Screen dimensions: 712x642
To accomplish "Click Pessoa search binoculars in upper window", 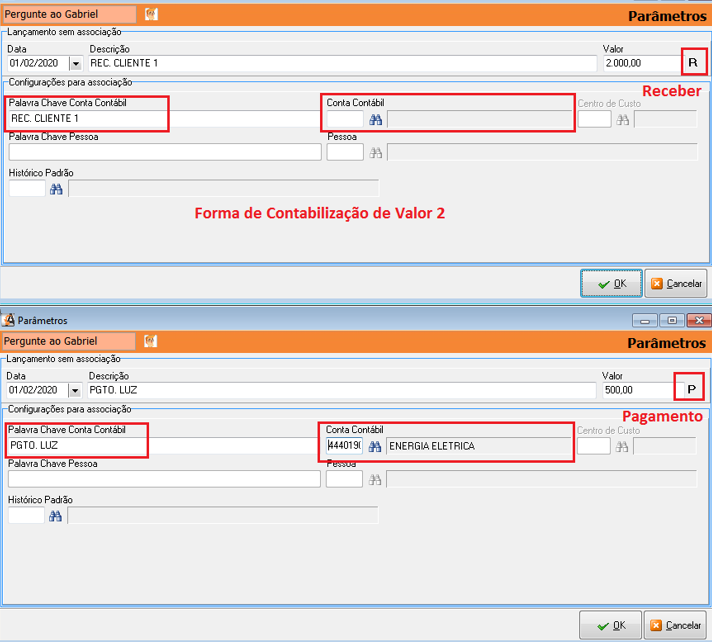I will tap(376, 153).
